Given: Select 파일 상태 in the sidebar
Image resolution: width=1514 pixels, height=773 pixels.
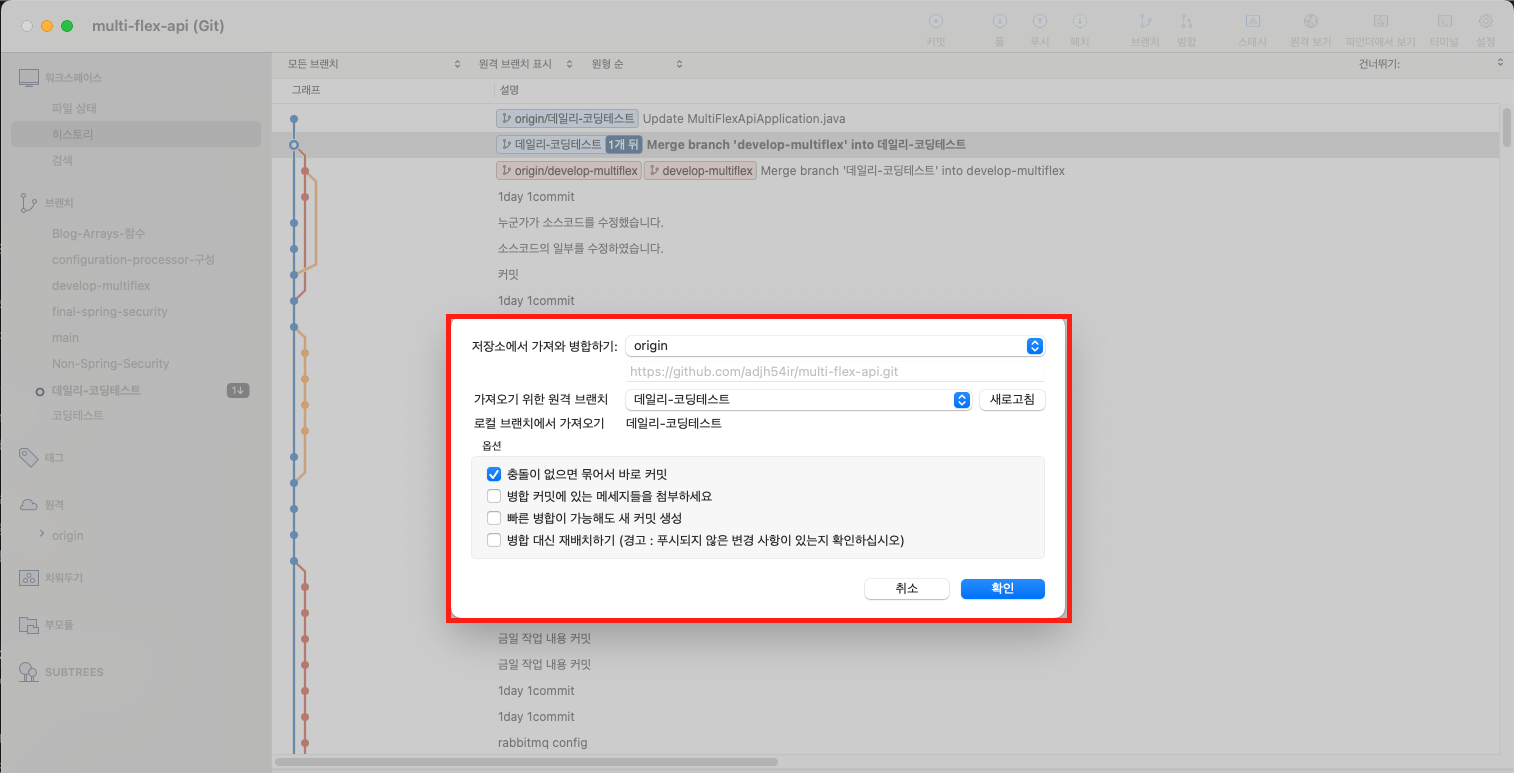Looking at the screenshot, I should (74, 108).
